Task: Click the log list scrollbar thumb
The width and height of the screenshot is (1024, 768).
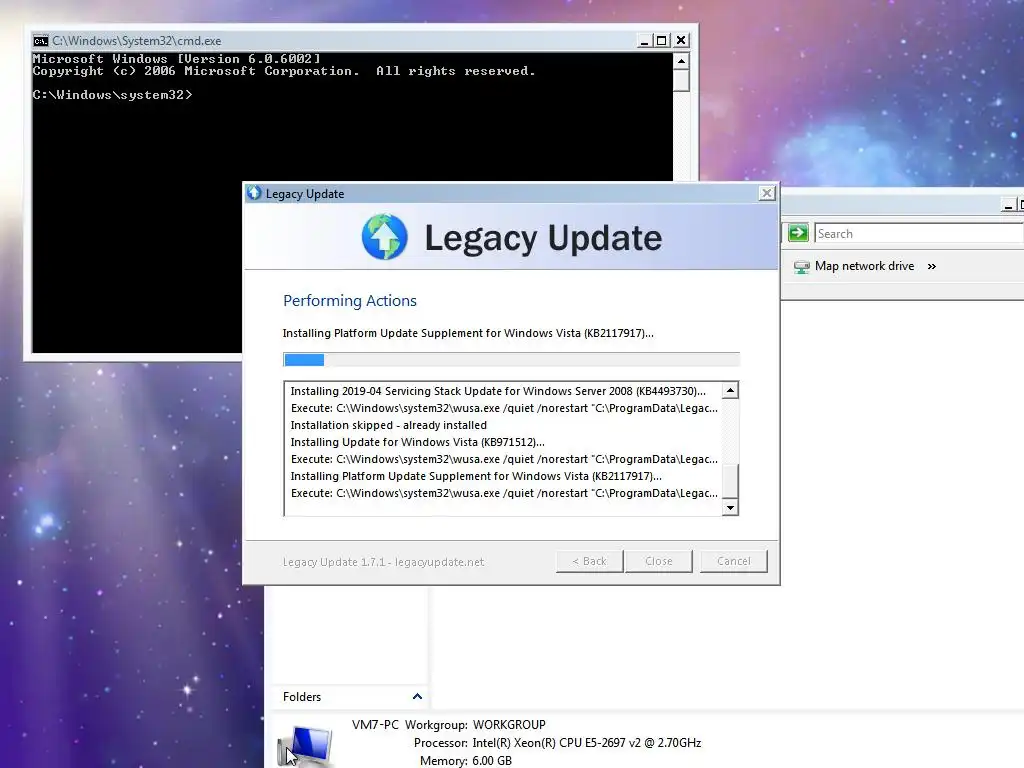Action: (730, 481)
